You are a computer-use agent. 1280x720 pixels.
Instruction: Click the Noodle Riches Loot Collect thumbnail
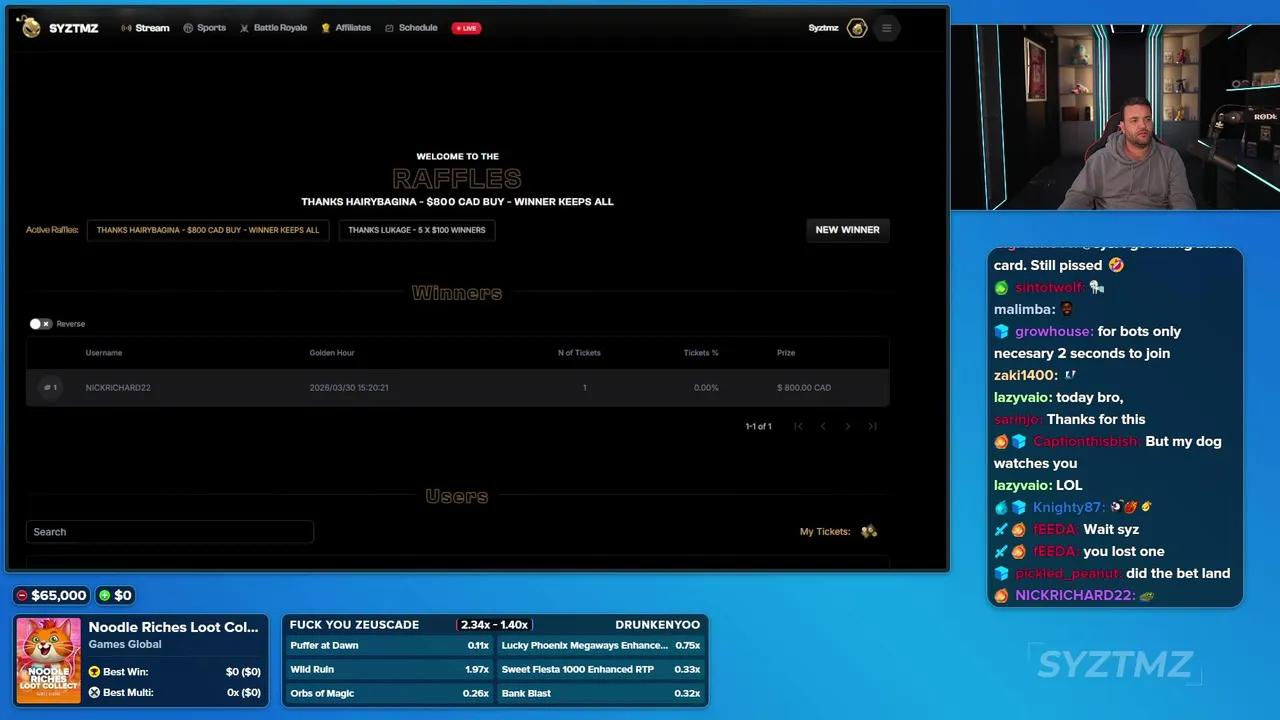click(x=48, y=660)
